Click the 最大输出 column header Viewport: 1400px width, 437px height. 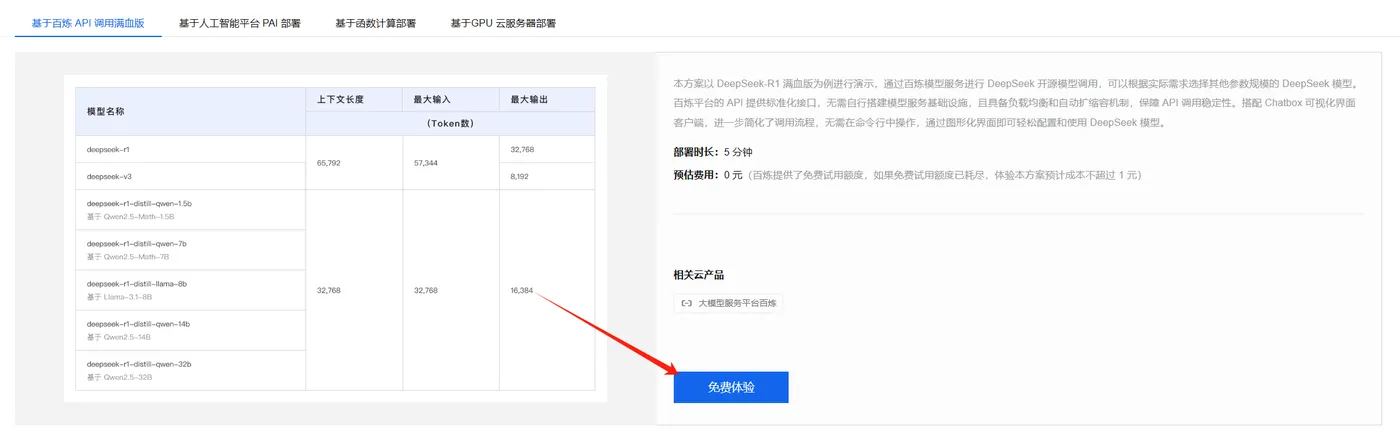[547, 99]
